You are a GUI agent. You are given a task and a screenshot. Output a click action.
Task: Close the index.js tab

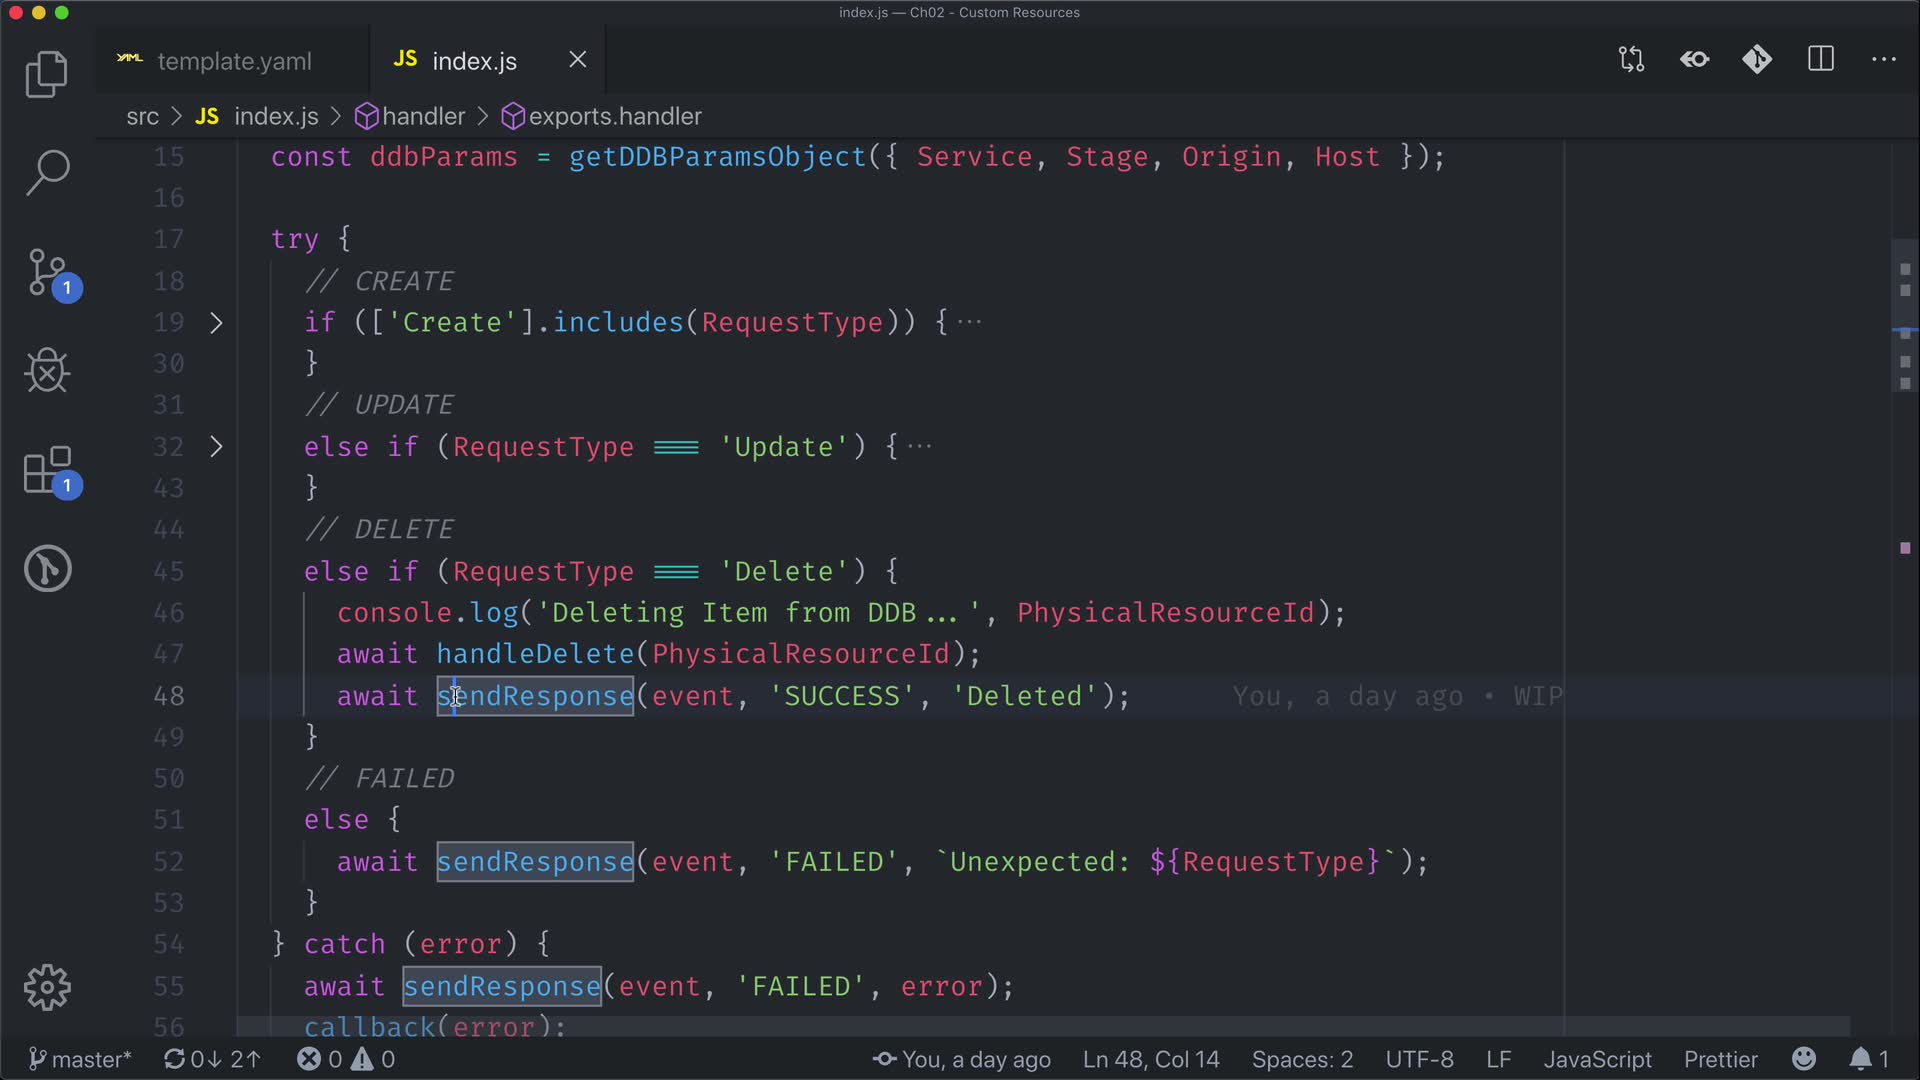coord(578,60)
